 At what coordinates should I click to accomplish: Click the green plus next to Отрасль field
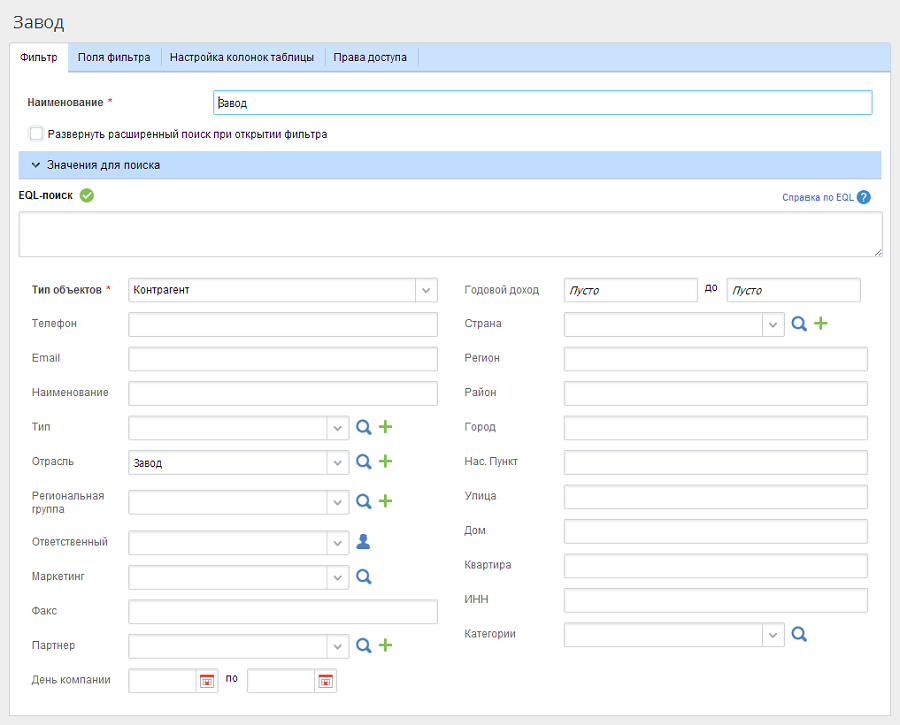pyautogui.click(x=385, y=462)
